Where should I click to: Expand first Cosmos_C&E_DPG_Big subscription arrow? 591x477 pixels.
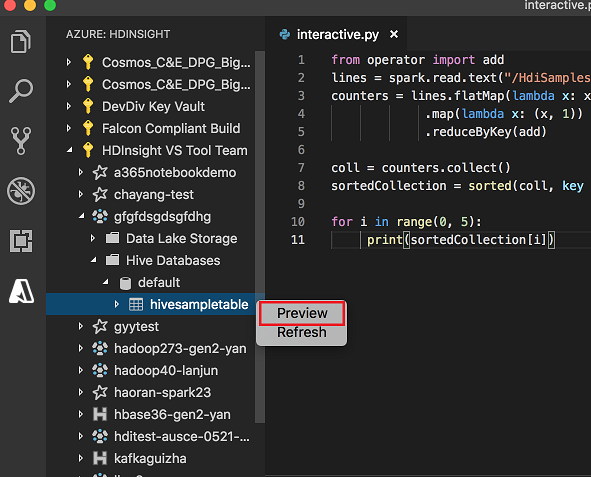click(69, 62)
